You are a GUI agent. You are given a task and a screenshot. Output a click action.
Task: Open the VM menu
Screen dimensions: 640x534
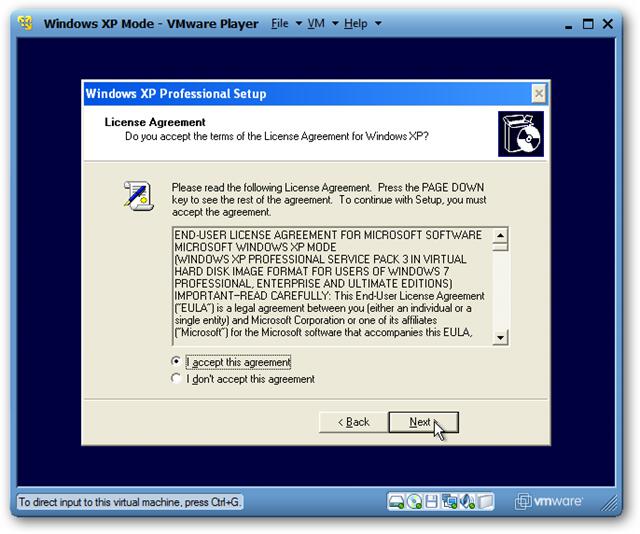point(316,24)
